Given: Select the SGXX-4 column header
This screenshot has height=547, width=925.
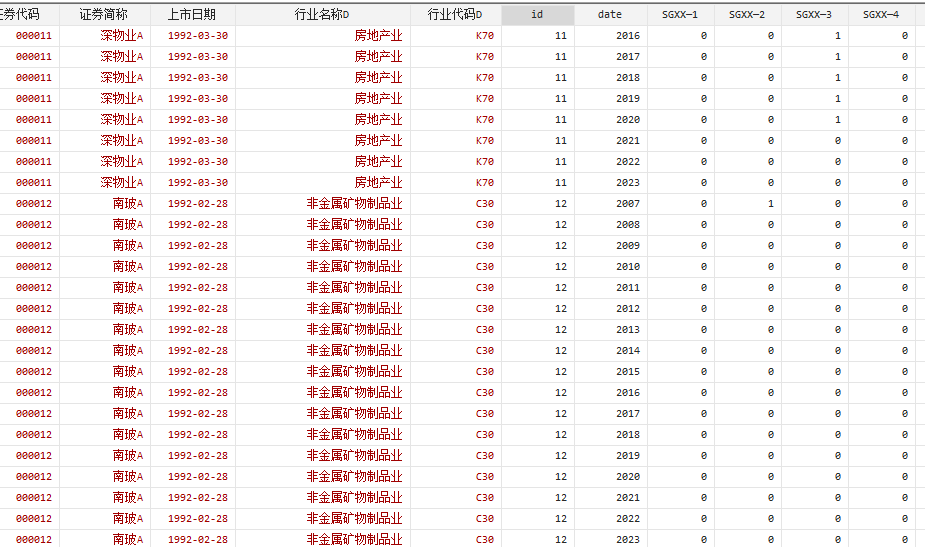Looking at the screenshot, I should (x=881, y=15).
